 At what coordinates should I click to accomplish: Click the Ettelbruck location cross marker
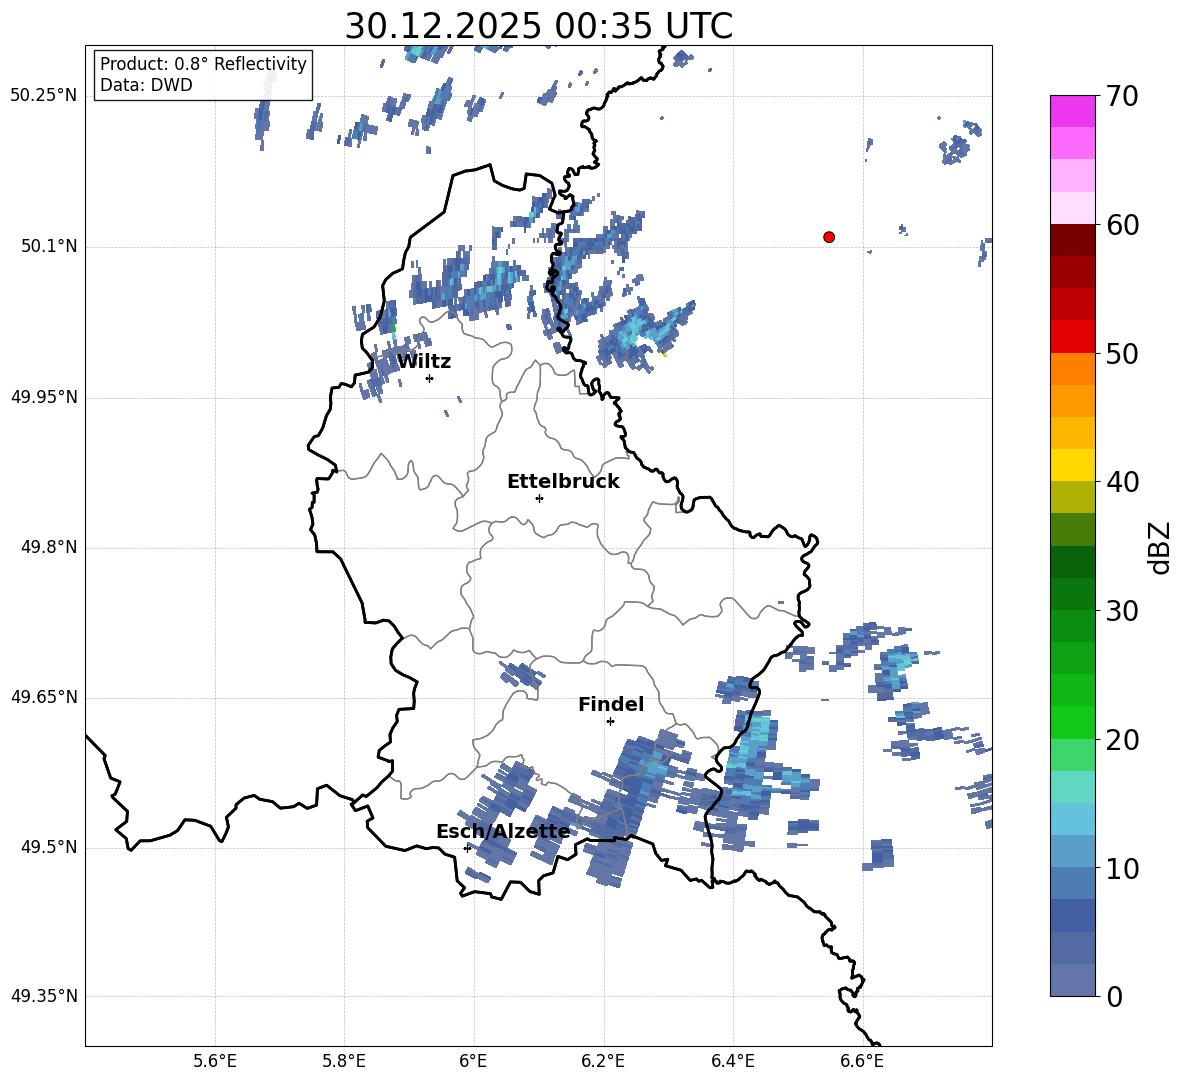pyautogui.click(x=539, y=498)
